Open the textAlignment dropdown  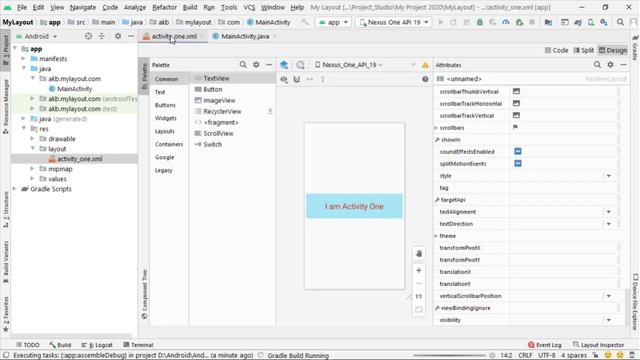[609, 212]
